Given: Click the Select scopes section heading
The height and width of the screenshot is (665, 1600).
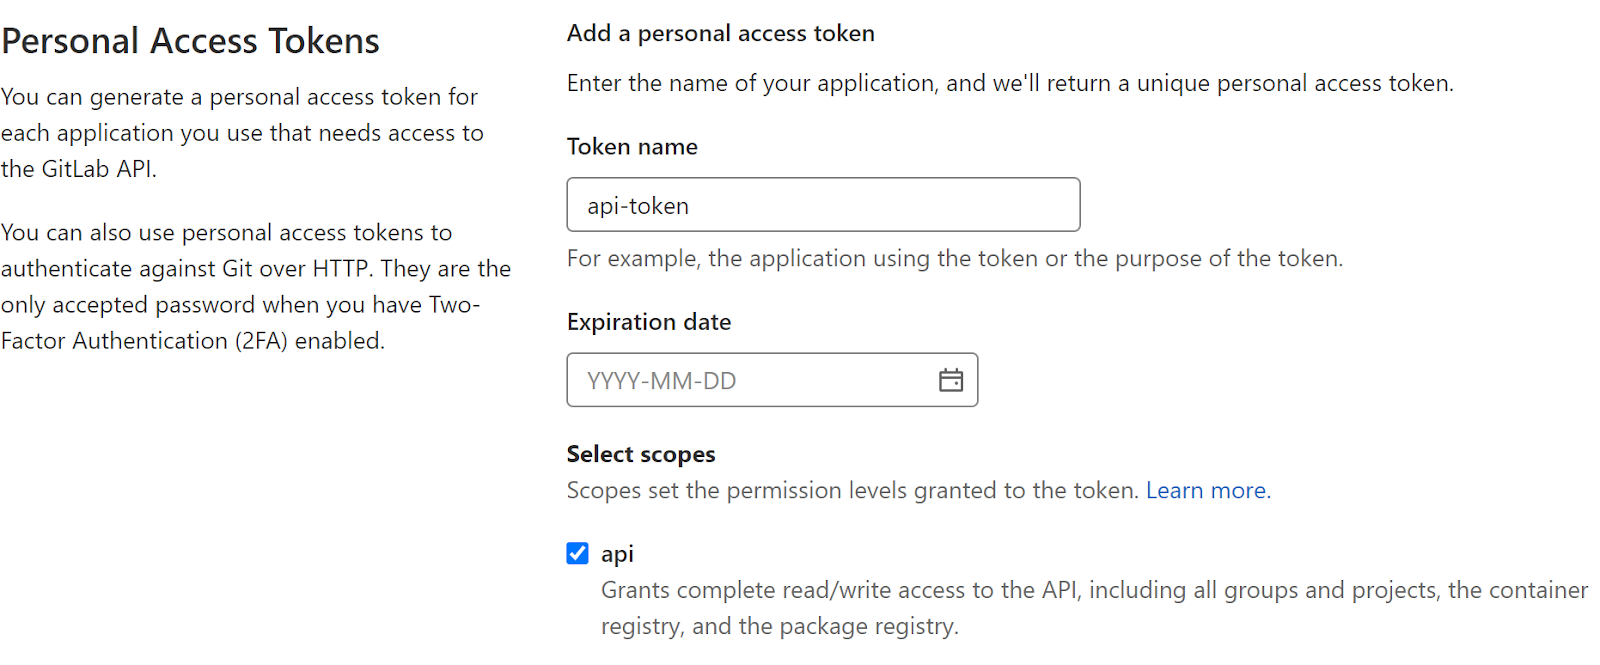Looking at the screenshot, I should click(641, 455).
